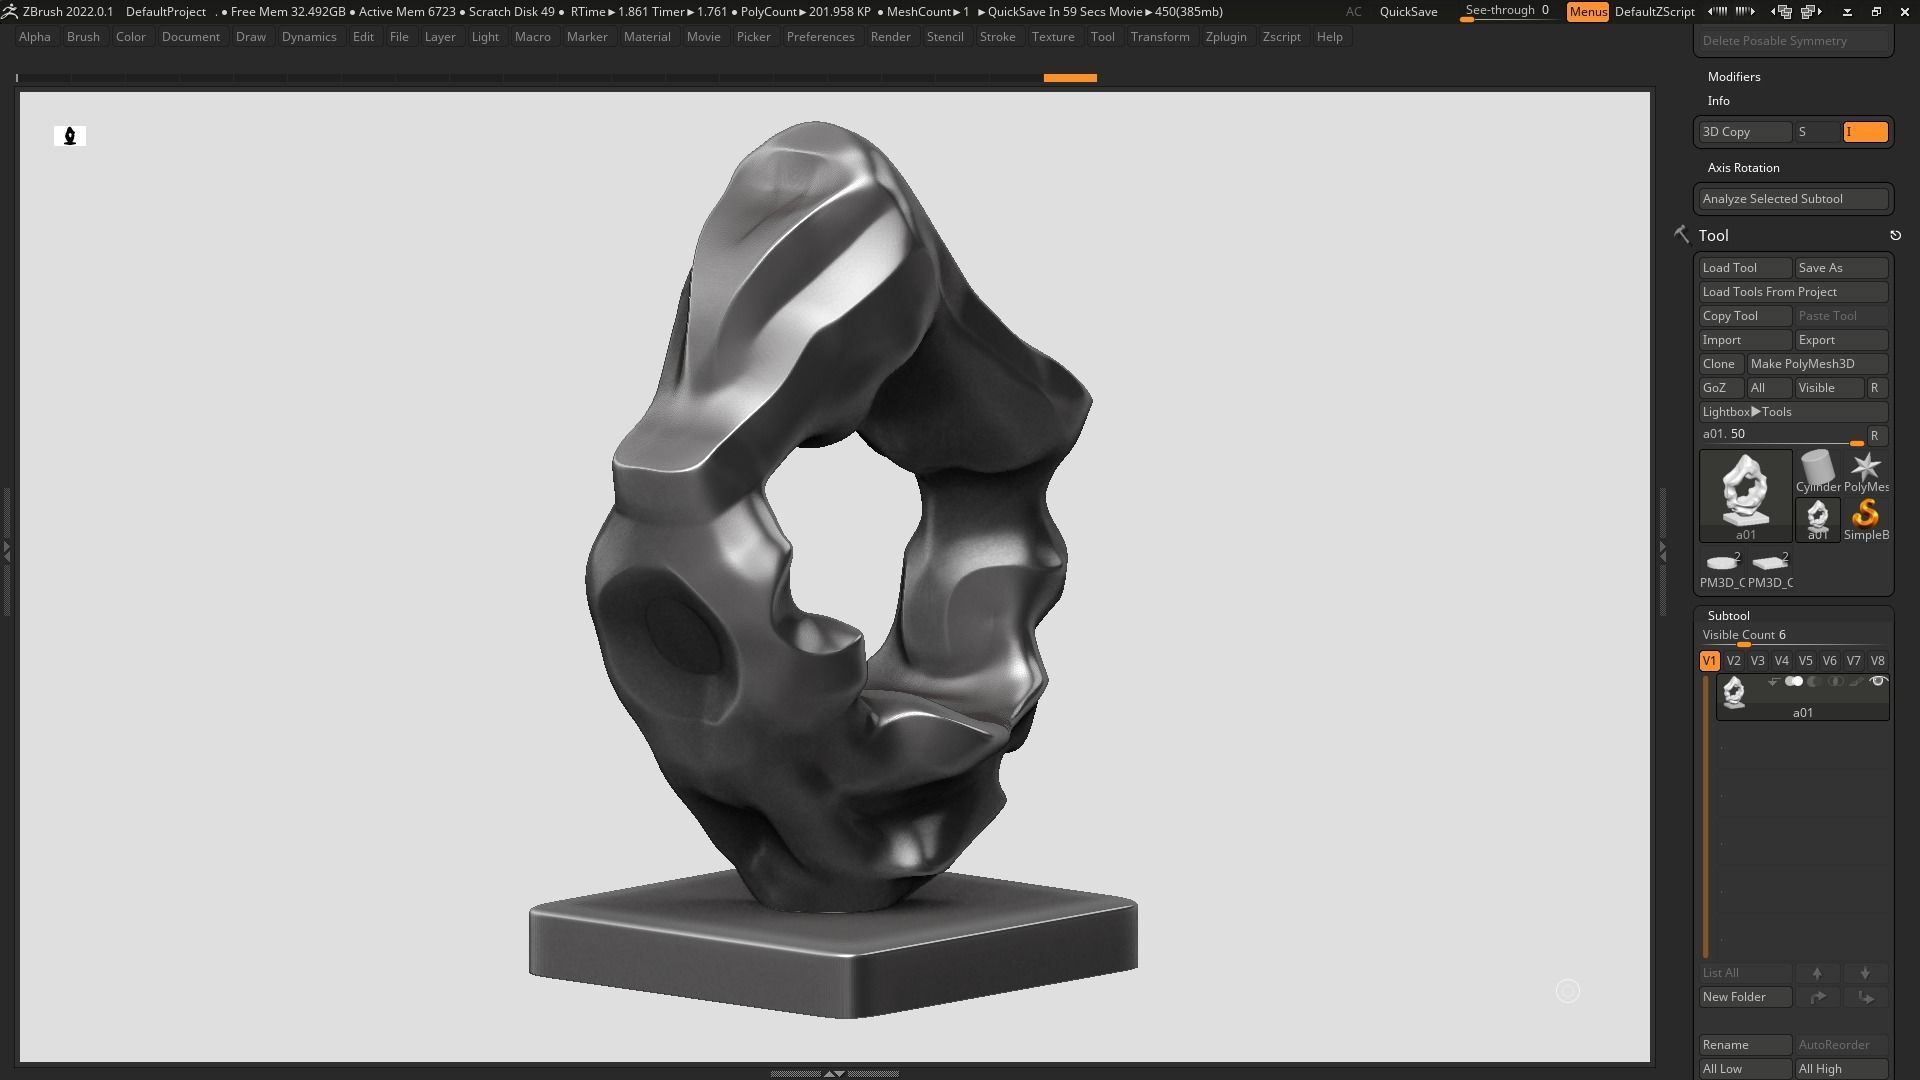1920x1080 pixels.
Task: Click Make PolyMesh3D button
Action: (1817, 364)
